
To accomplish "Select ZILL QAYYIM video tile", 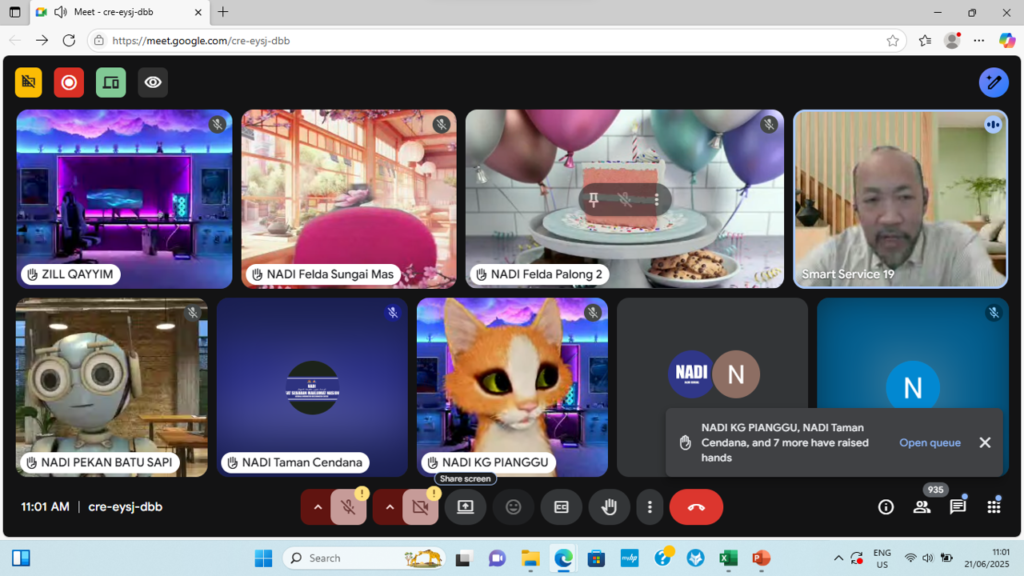I will [x=124, y=199].
